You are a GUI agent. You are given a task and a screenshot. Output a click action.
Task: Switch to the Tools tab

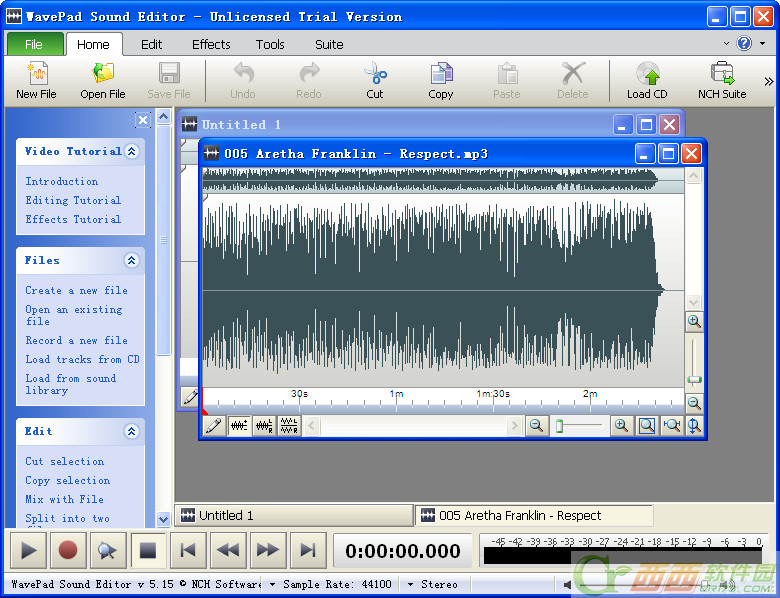[270, 44]
